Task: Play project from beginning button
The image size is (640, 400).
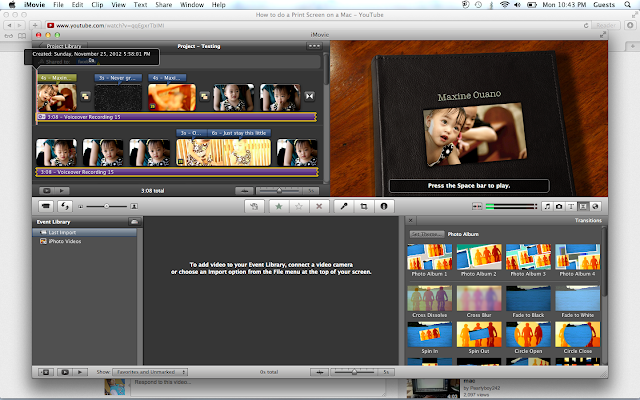Action: click(62, 191)
